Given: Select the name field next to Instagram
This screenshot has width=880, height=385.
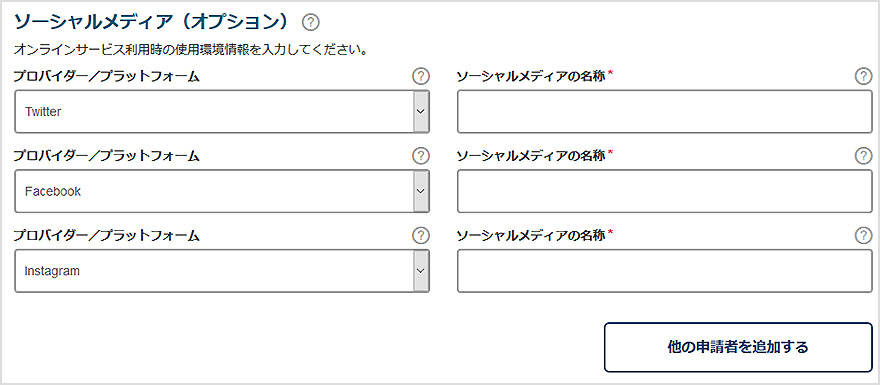Looking at the screenshot, I should 664,271.
